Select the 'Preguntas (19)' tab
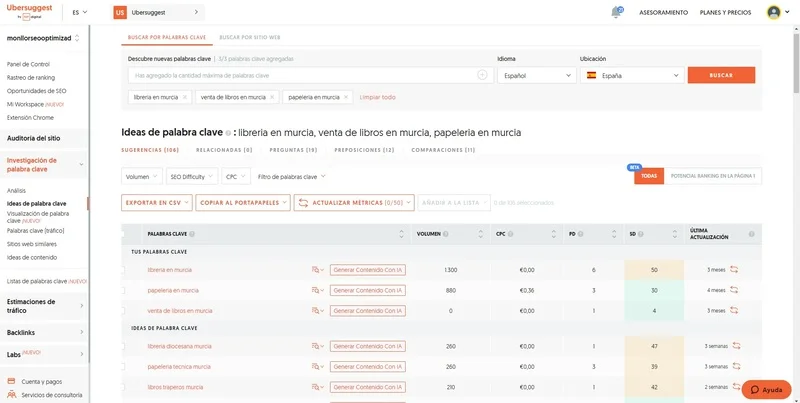Viewport: 800px width, 403px height. point(297,149)
